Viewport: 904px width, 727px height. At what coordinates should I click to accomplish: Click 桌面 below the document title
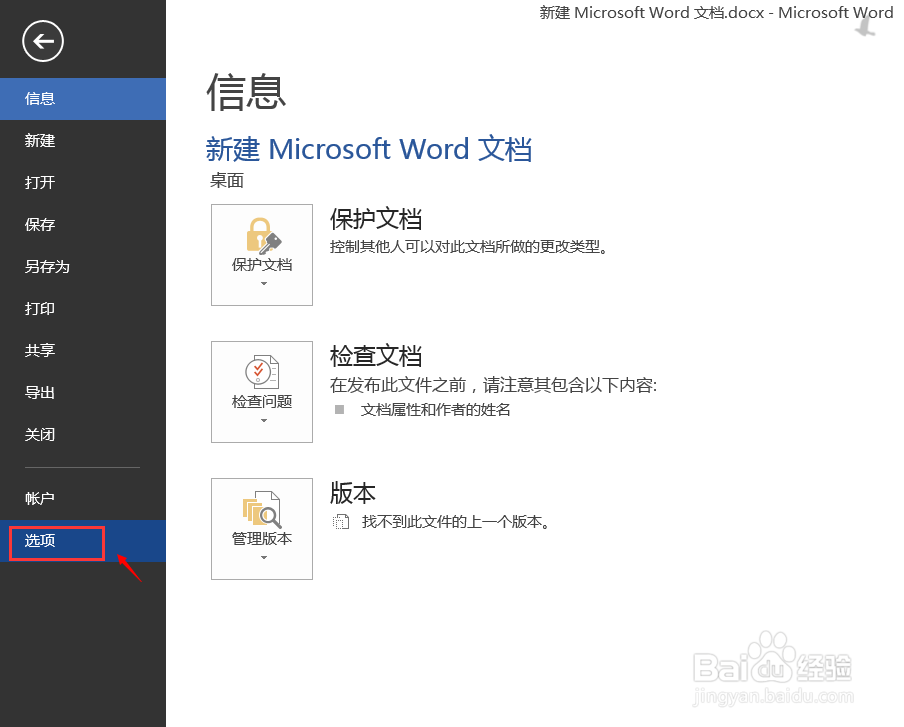[226, 180]
